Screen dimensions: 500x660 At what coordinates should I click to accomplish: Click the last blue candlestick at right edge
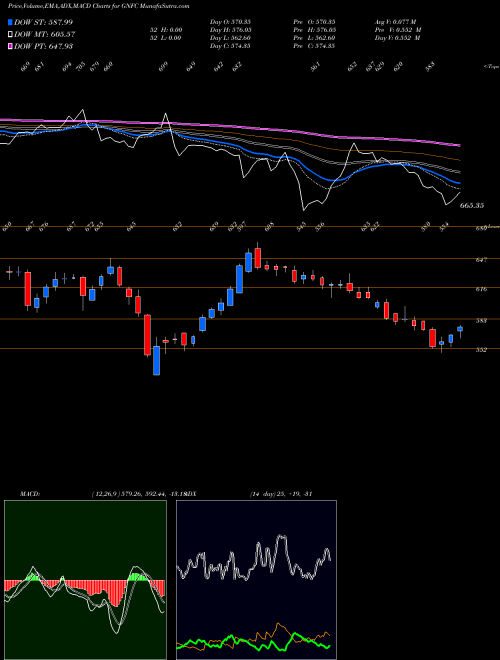[x=460, y=329]
